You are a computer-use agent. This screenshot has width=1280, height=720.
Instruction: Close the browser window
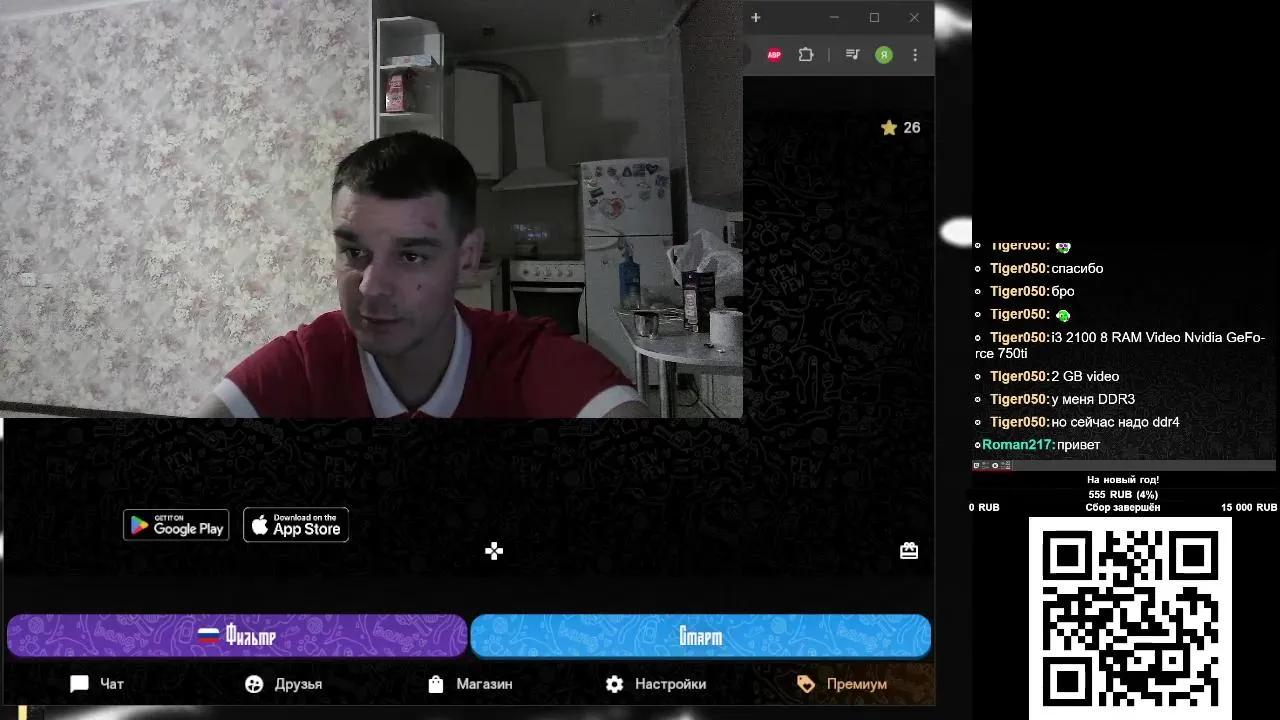[x=914, y=17]
